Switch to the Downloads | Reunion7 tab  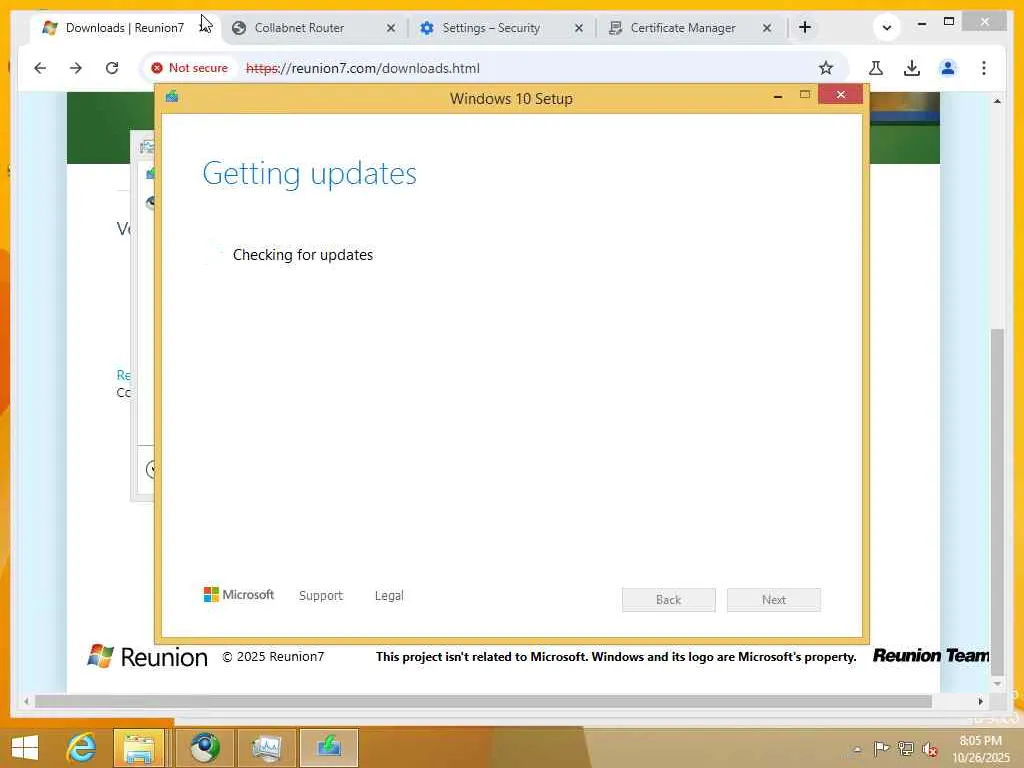(124, 28)
